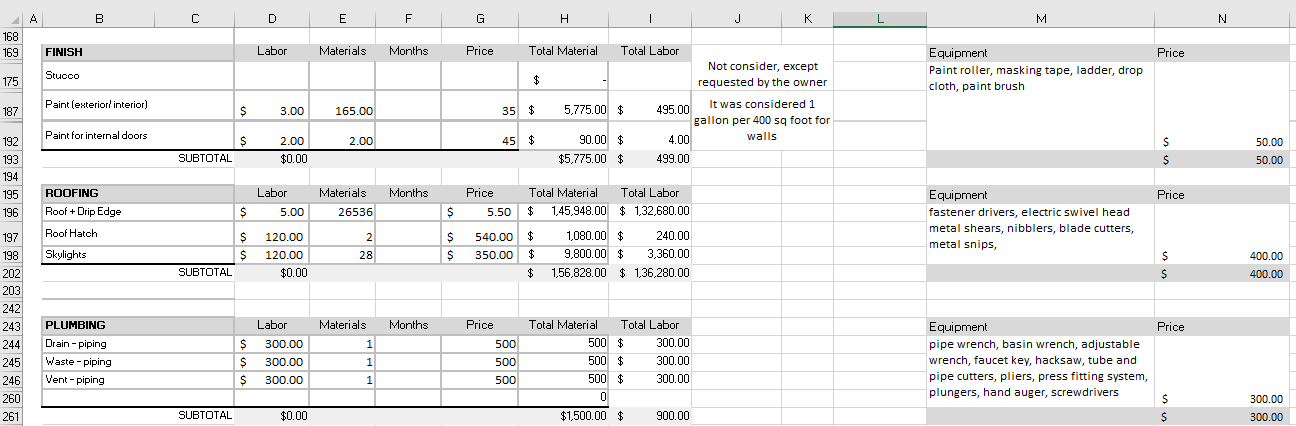Select the Vent - piping cell

pos(138,380)
